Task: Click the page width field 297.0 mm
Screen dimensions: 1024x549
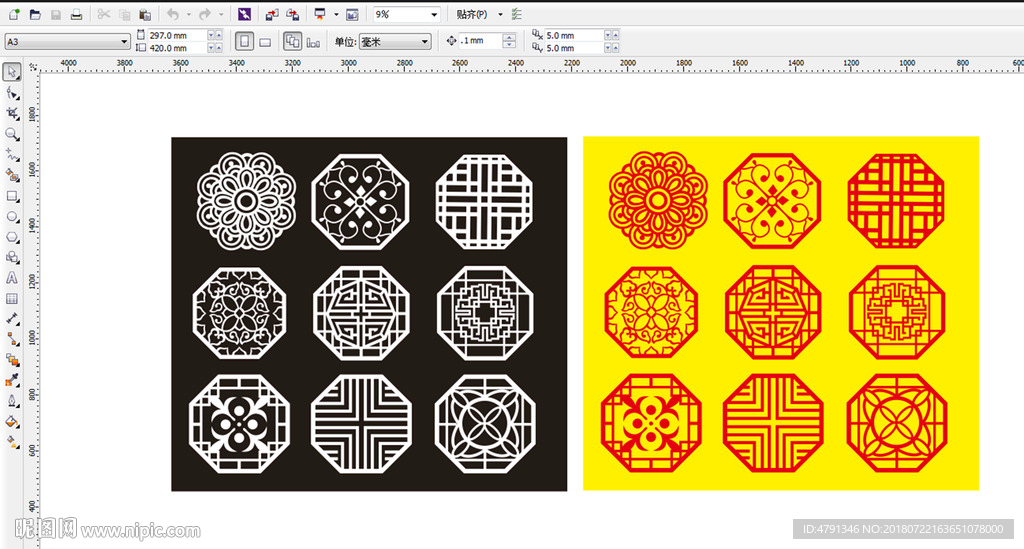Action: click(175, 35)
